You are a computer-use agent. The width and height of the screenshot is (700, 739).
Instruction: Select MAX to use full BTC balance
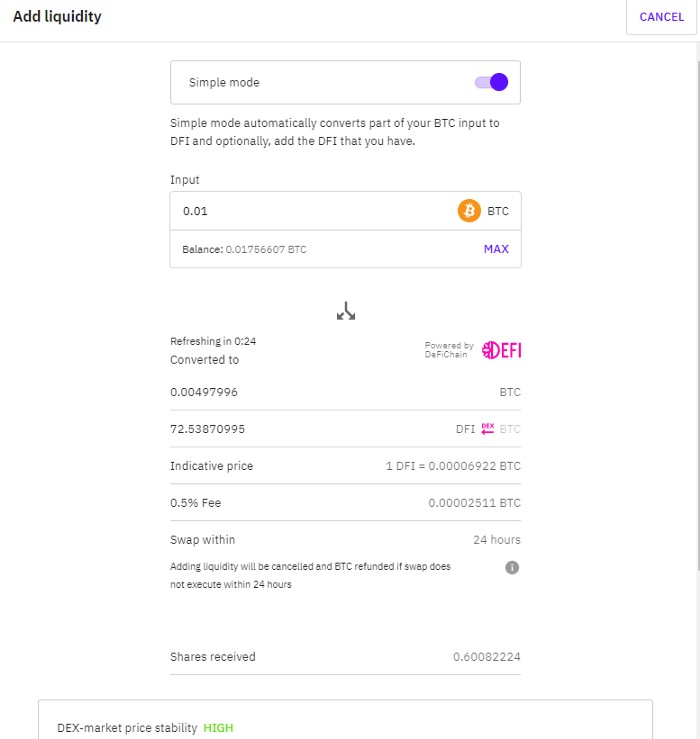(x=496, y=249)
